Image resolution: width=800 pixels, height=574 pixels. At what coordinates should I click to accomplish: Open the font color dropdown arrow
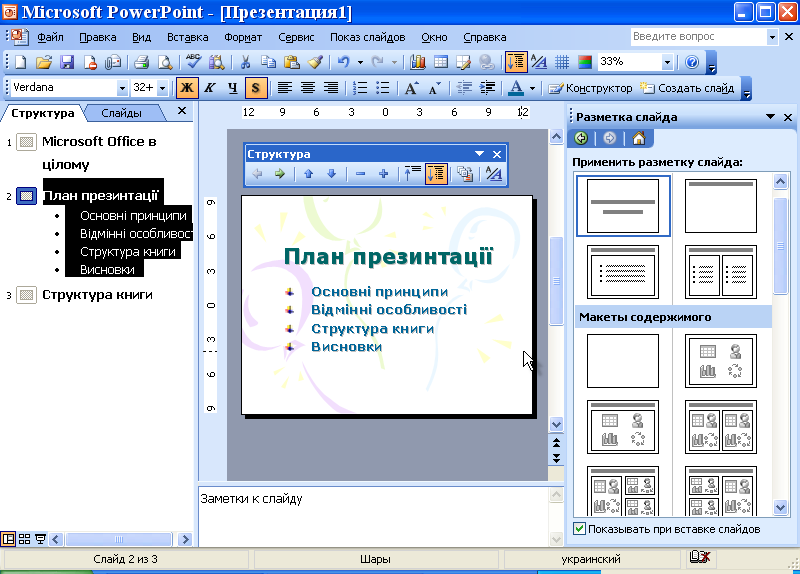pyautogui.click(x=532, y=88)
